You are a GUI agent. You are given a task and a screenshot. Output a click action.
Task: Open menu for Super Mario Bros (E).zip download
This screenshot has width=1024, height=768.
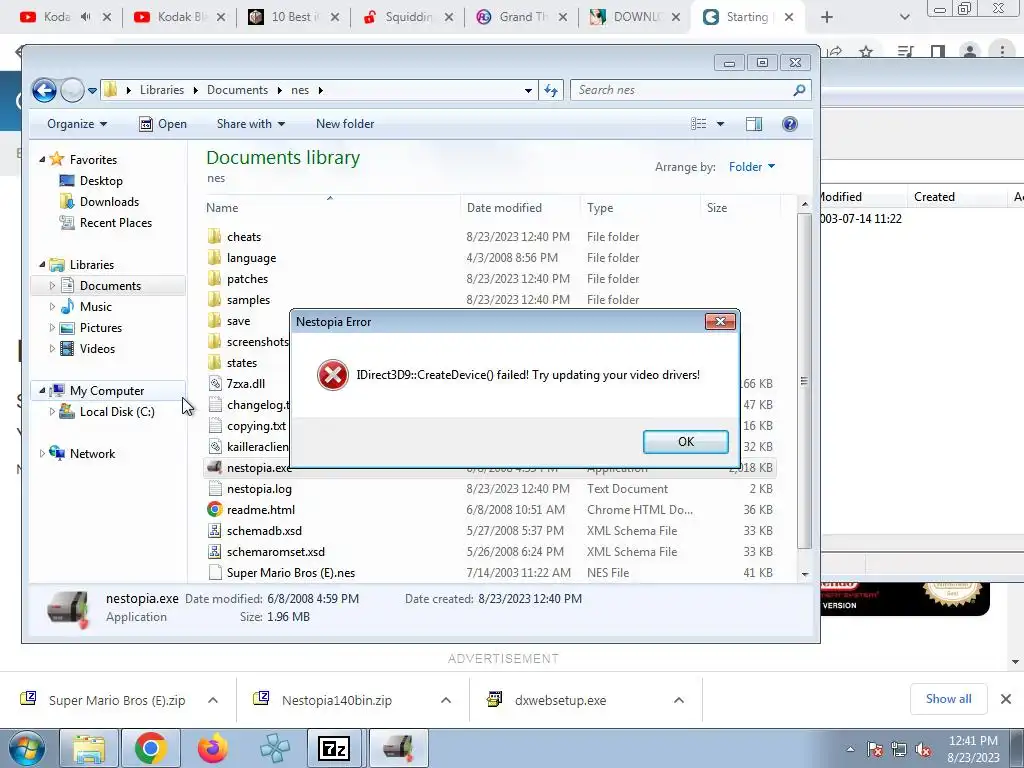pos(213,700)
